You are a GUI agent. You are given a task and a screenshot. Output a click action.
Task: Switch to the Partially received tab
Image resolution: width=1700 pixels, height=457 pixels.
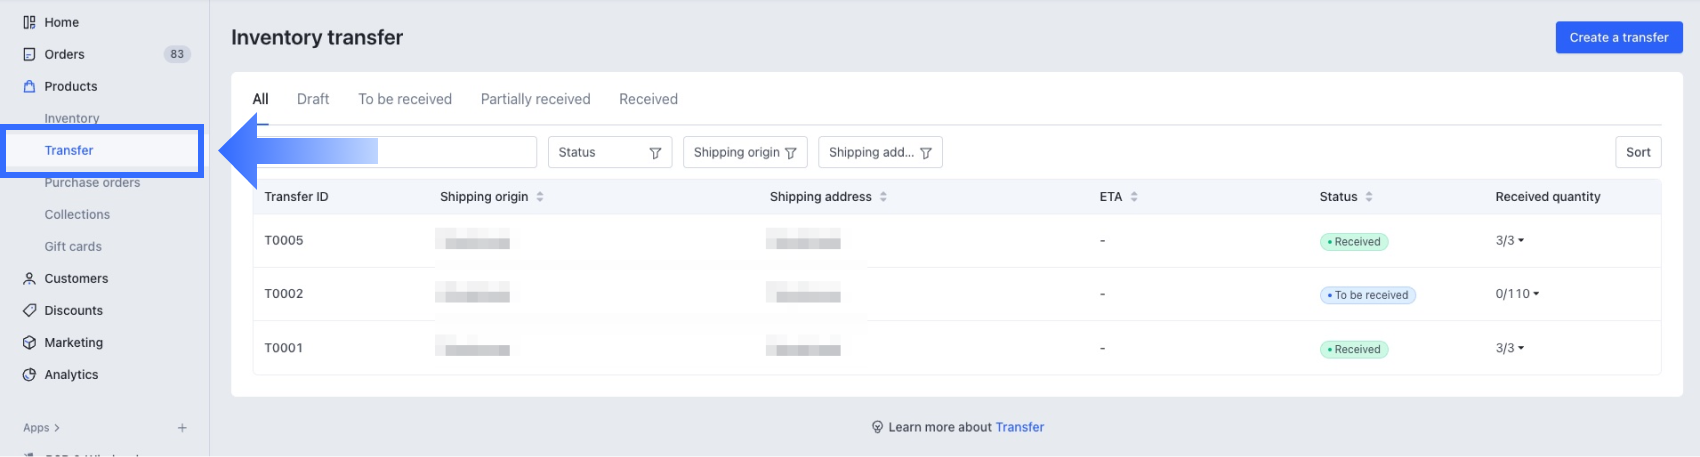pyautogui.click(x=535, y=99)
